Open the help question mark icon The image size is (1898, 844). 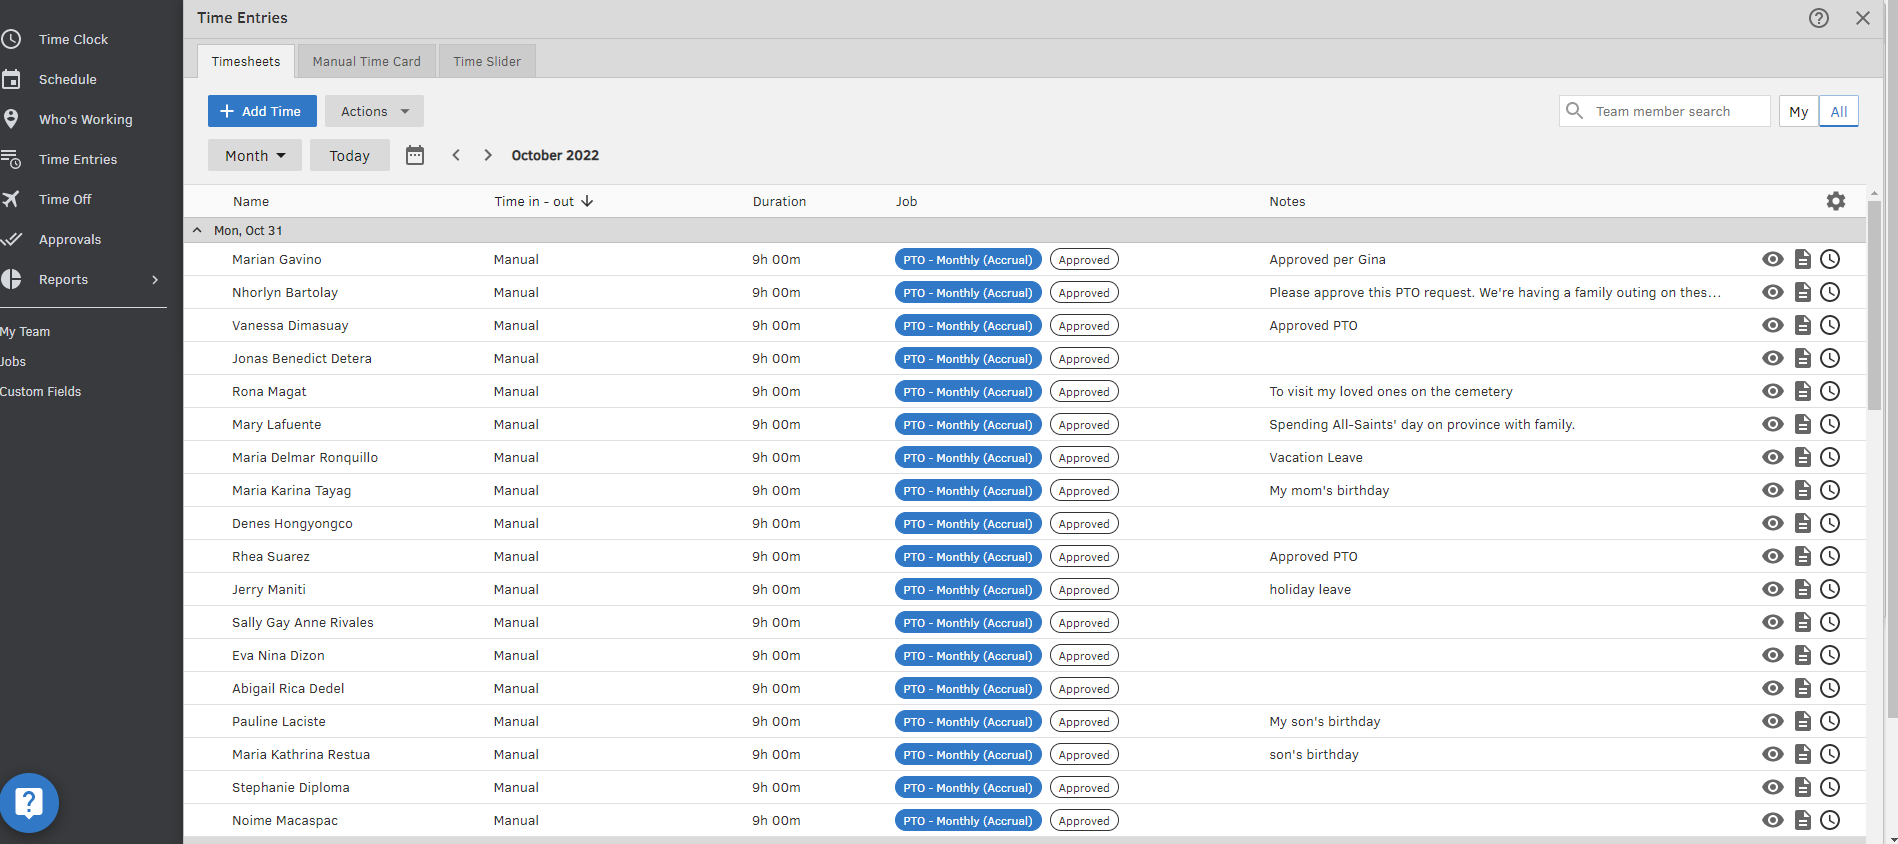[1818, 18]
